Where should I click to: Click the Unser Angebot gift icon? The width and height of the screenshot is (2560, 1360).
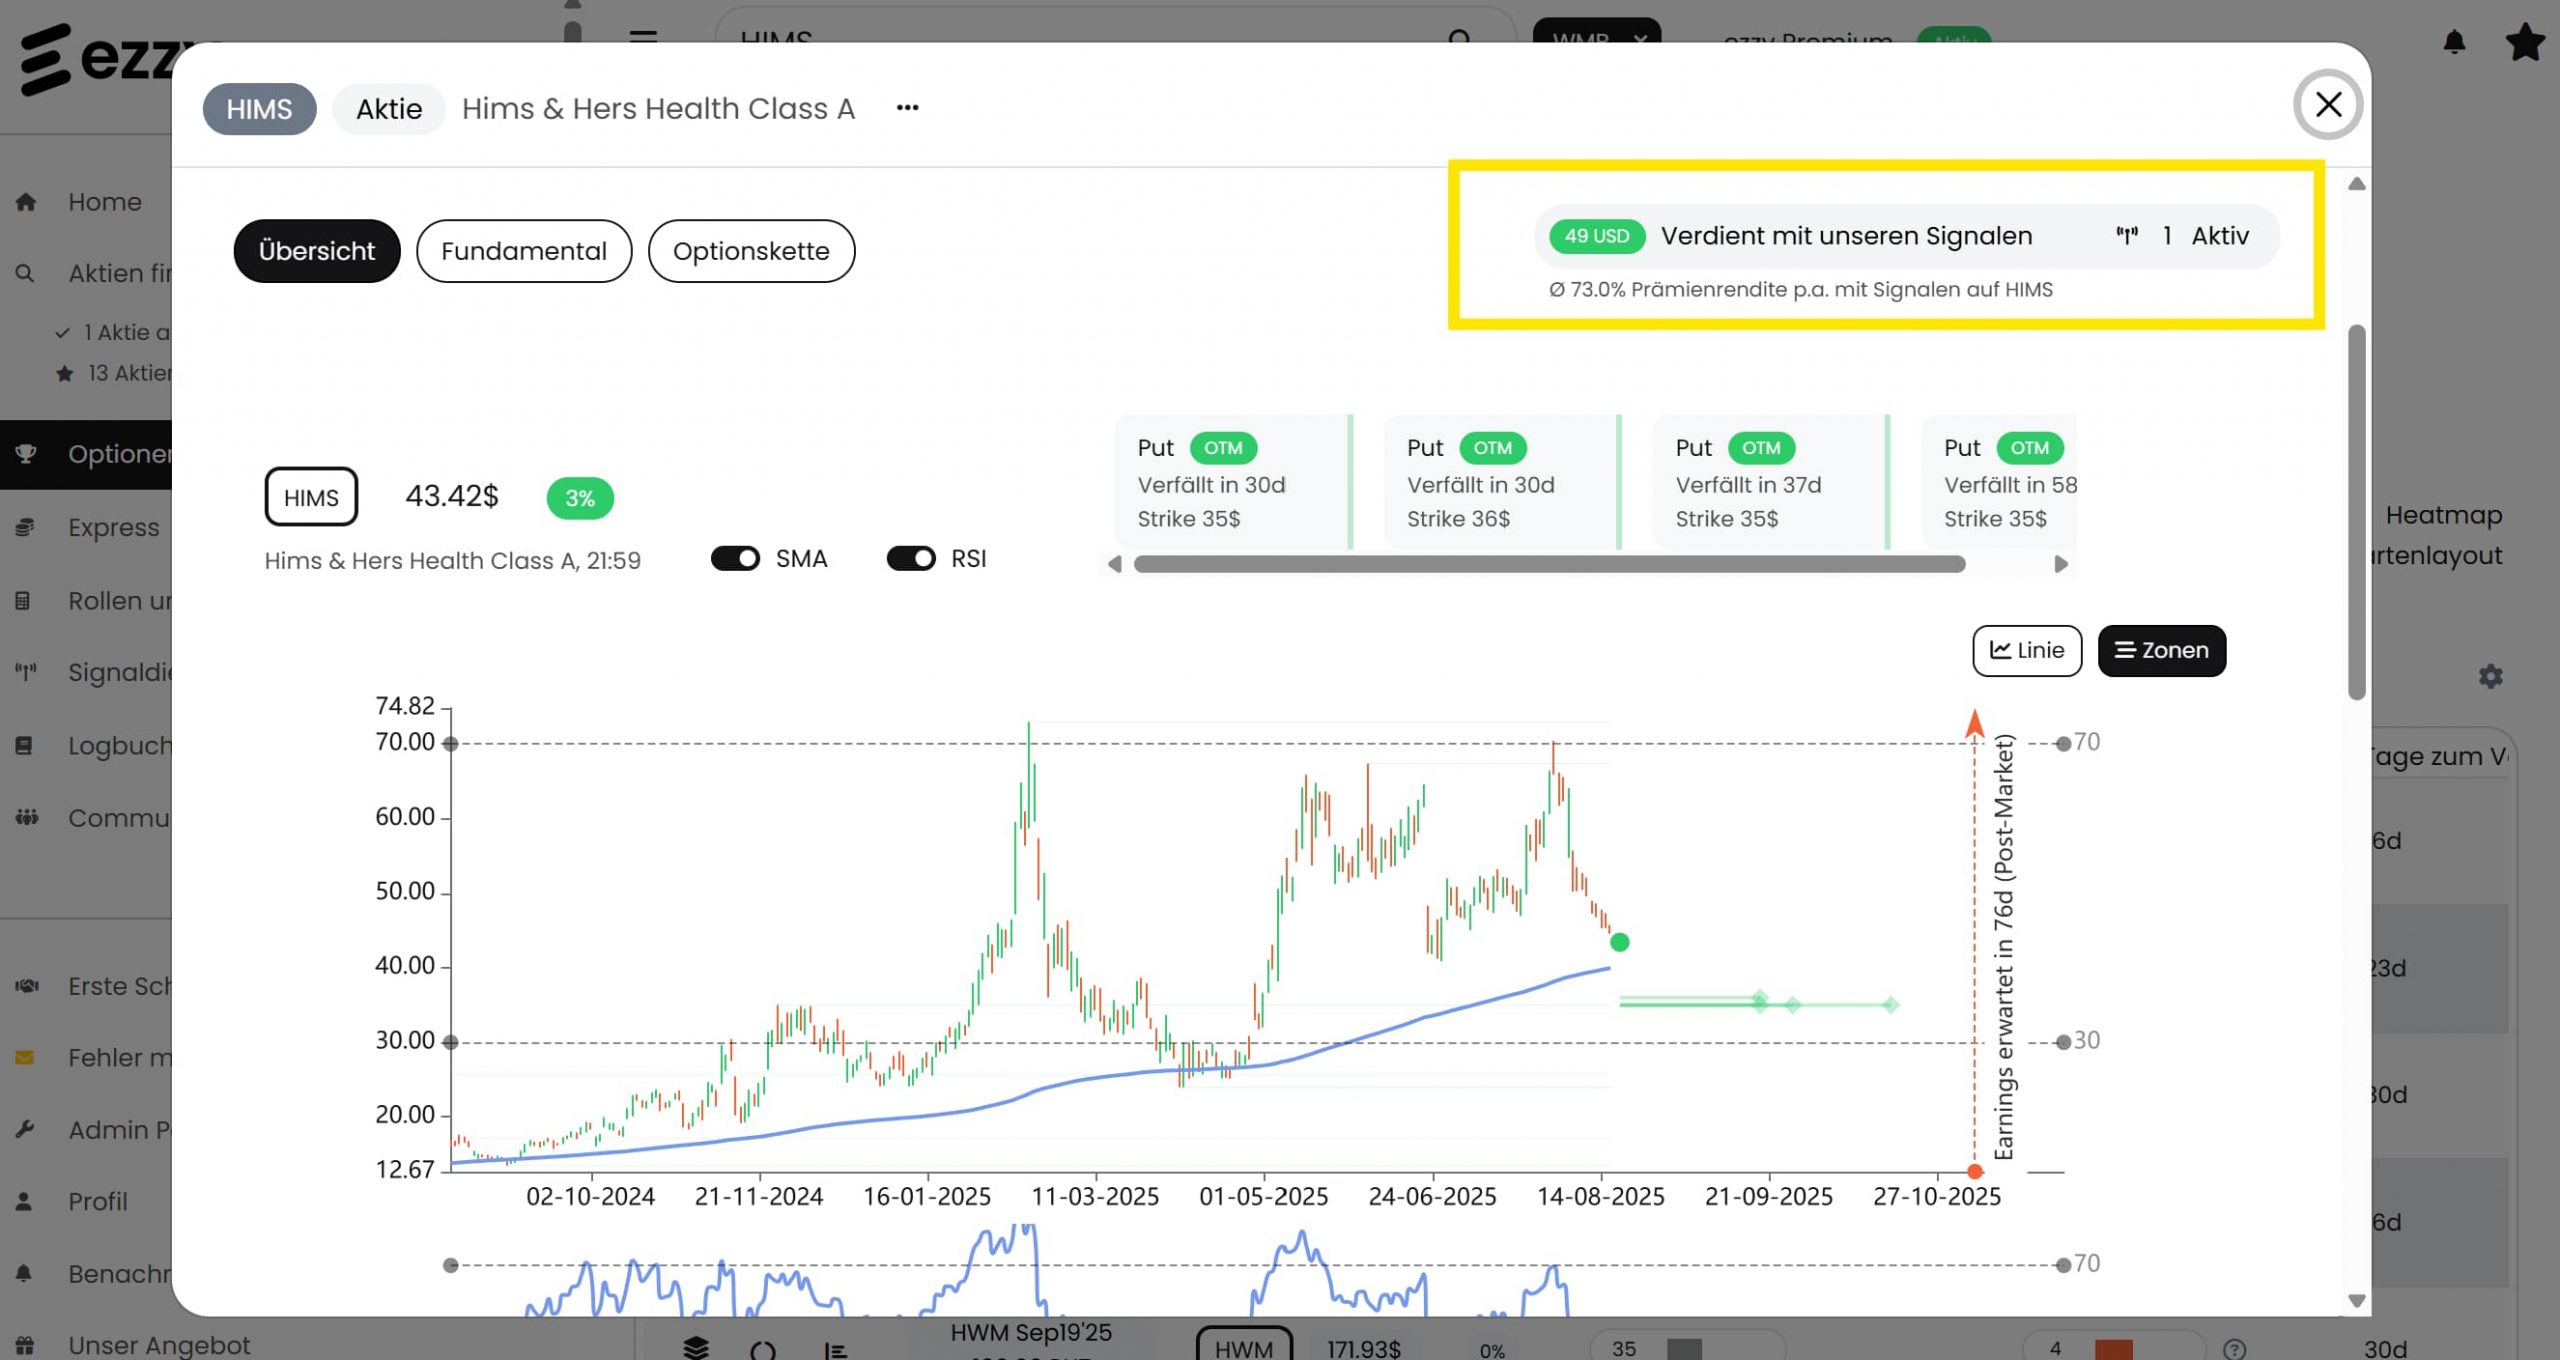(x=25, y=1345)
